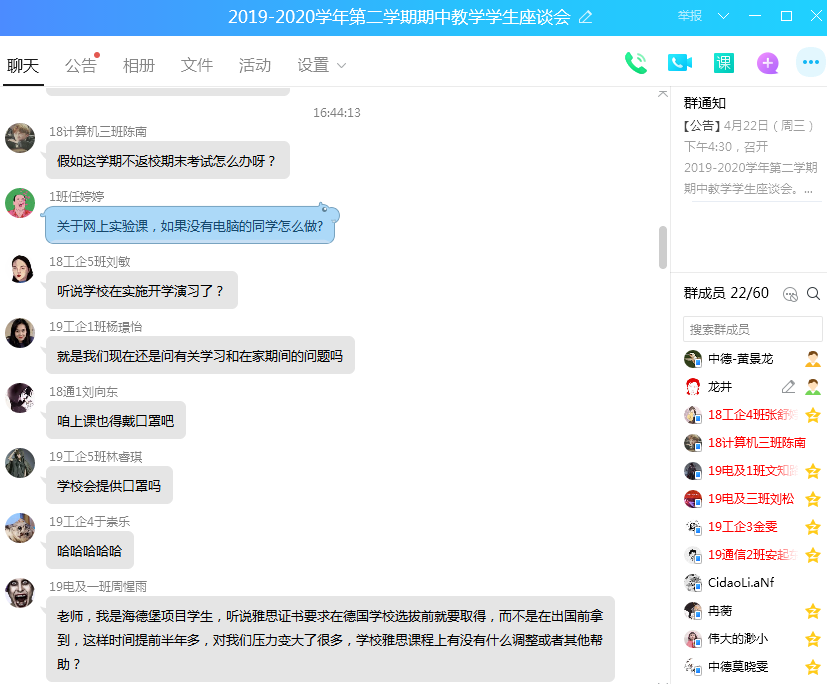Start a group video call
The height and width of the screenshot is (684, 827).
(680, 63)
